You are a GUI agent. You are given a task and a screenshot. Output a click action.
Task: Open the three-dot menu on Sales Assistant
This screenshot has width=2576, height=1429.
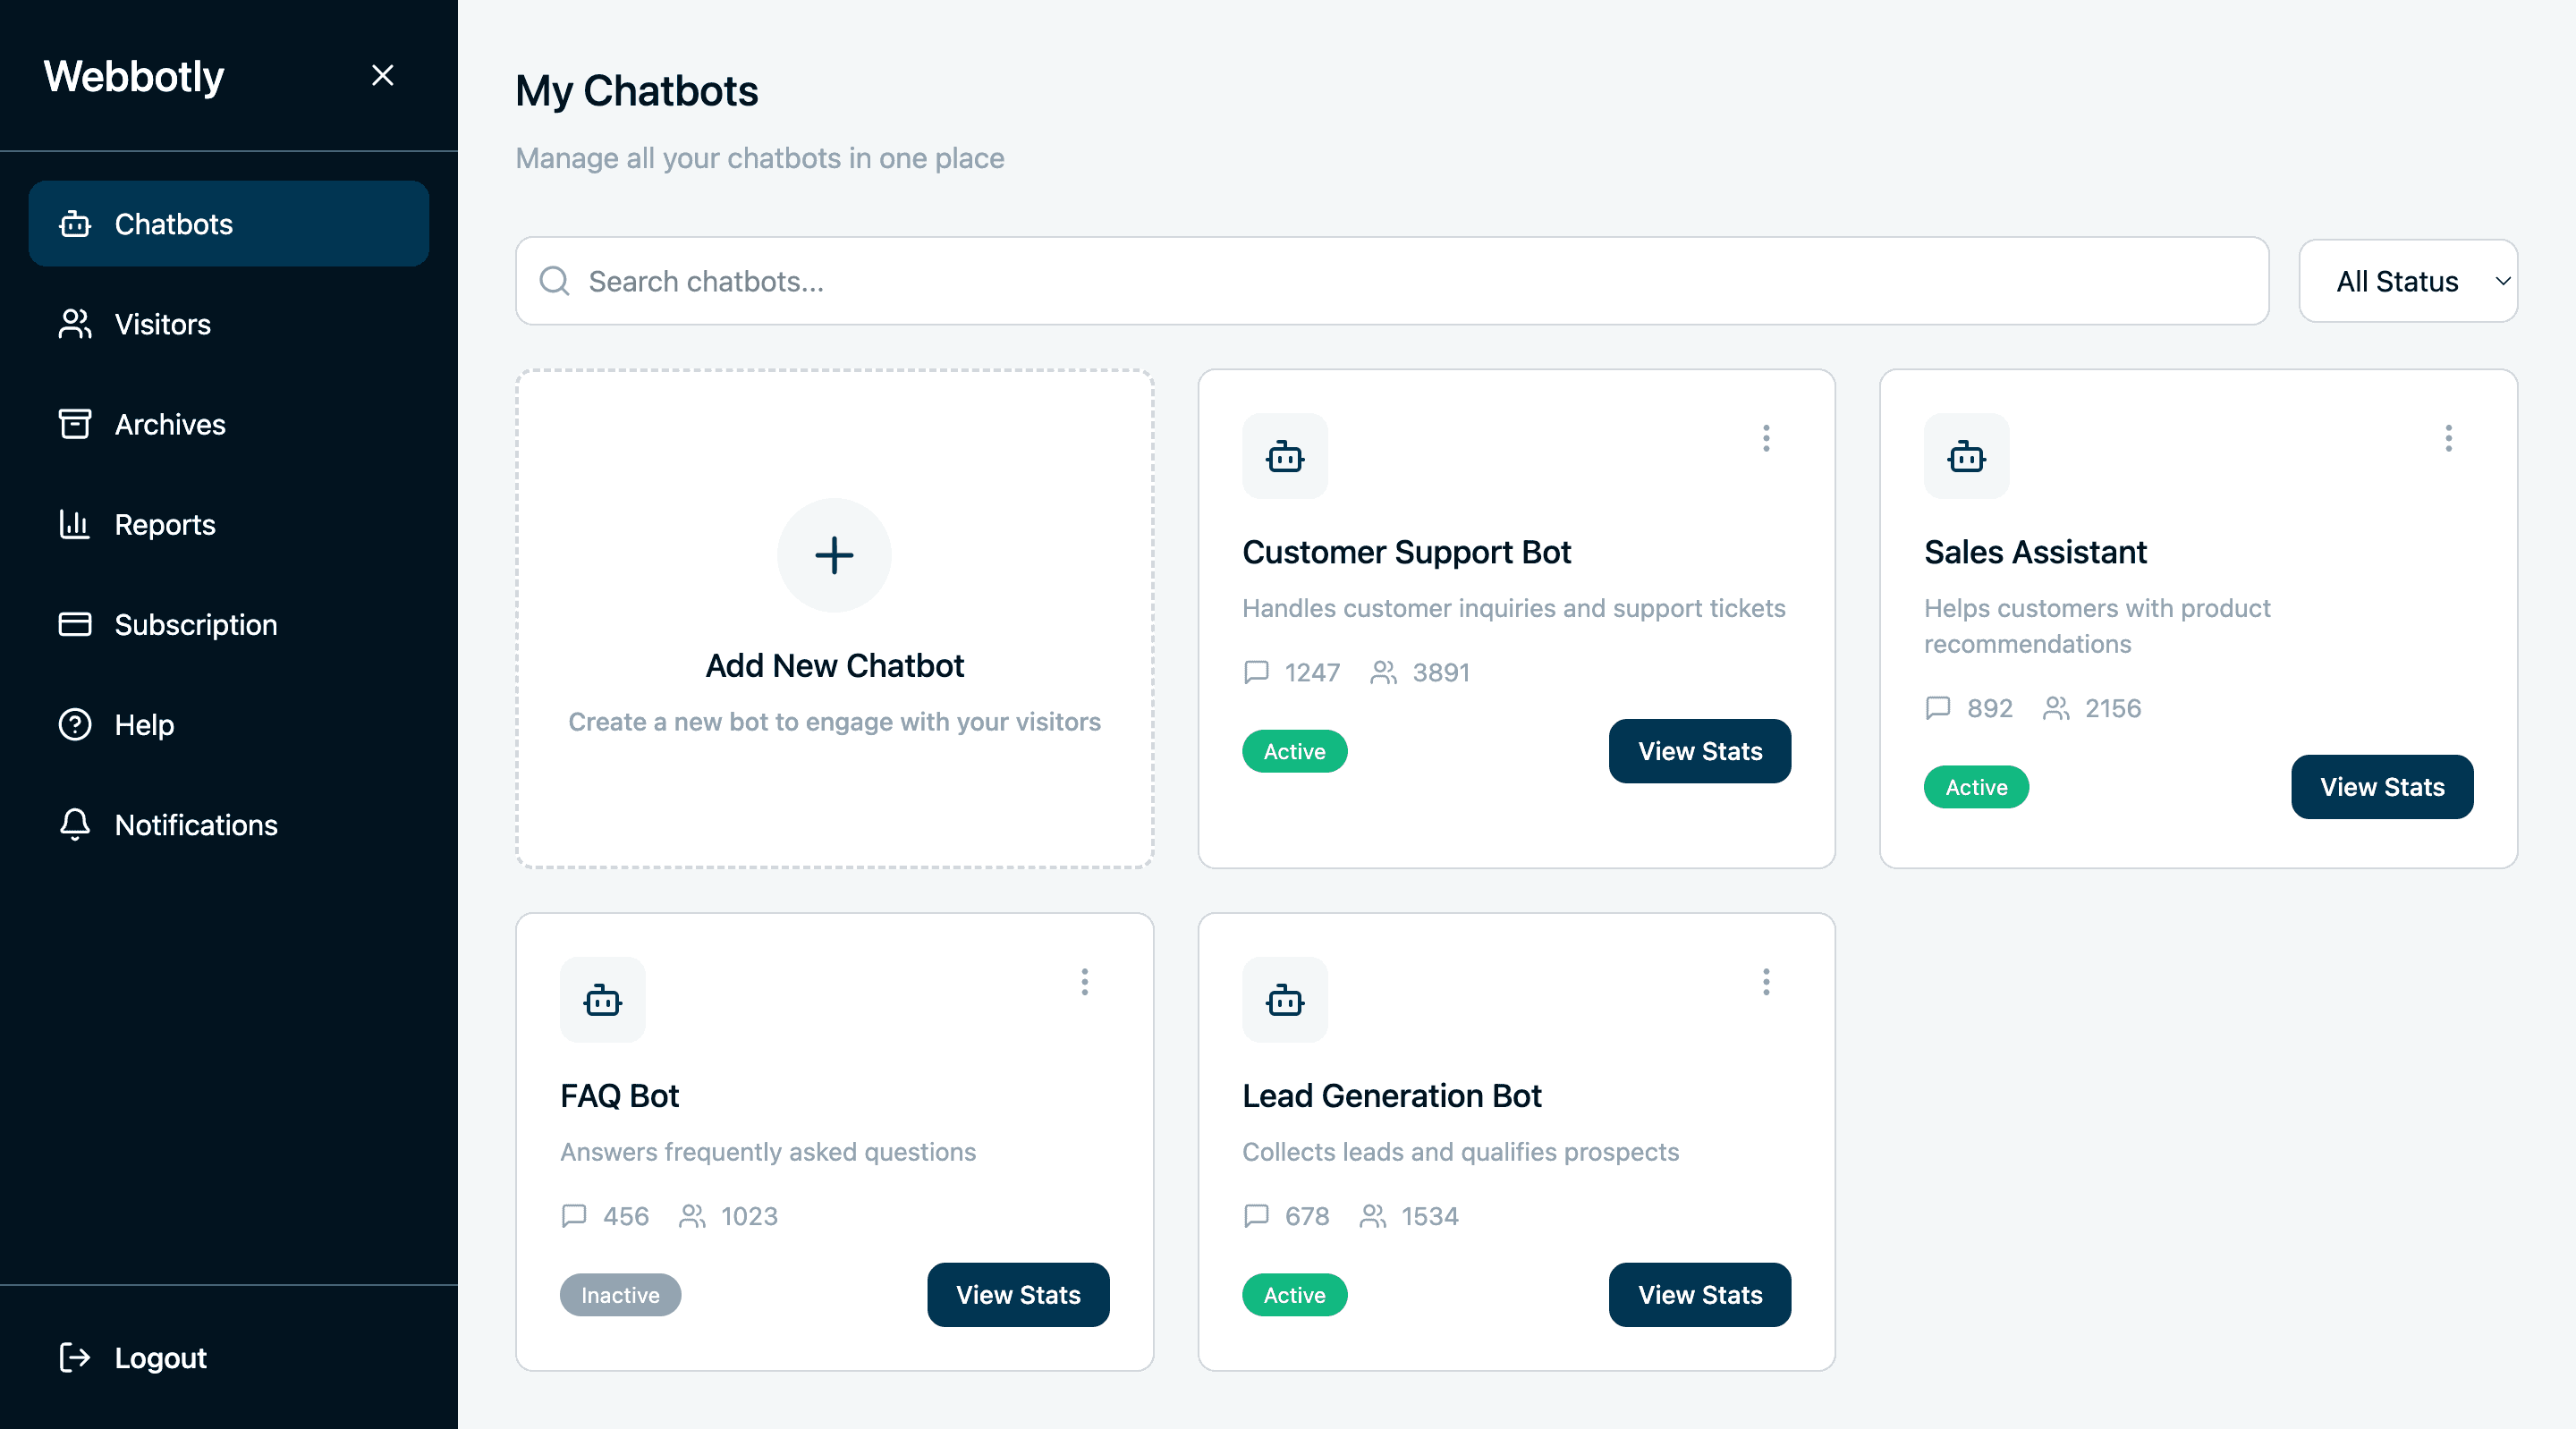(x=2448, y=438)
